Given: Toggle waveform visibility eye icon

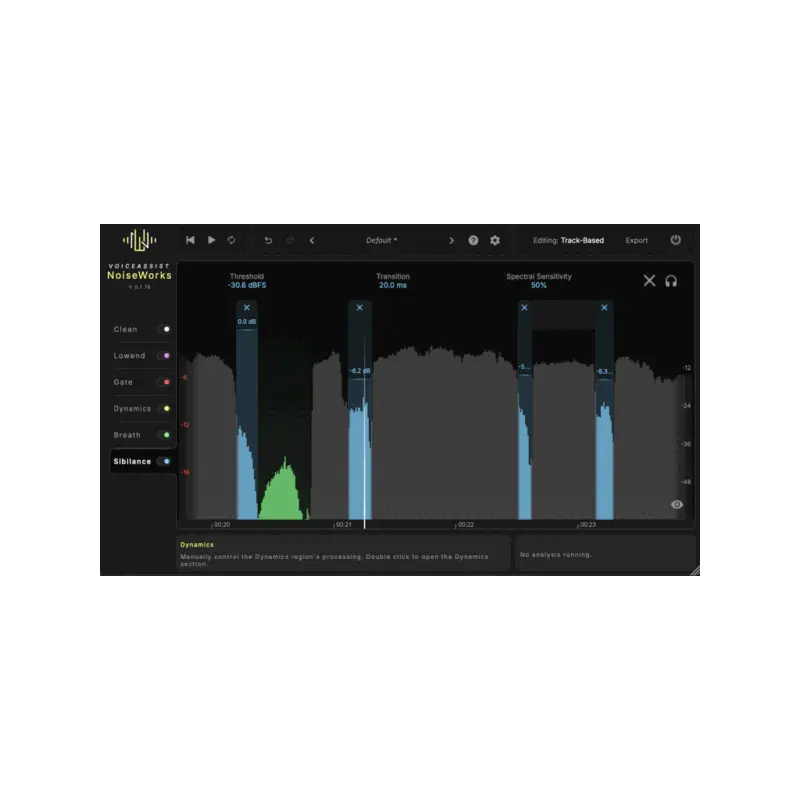Looking at the screenshot, I should pos(677,505).
